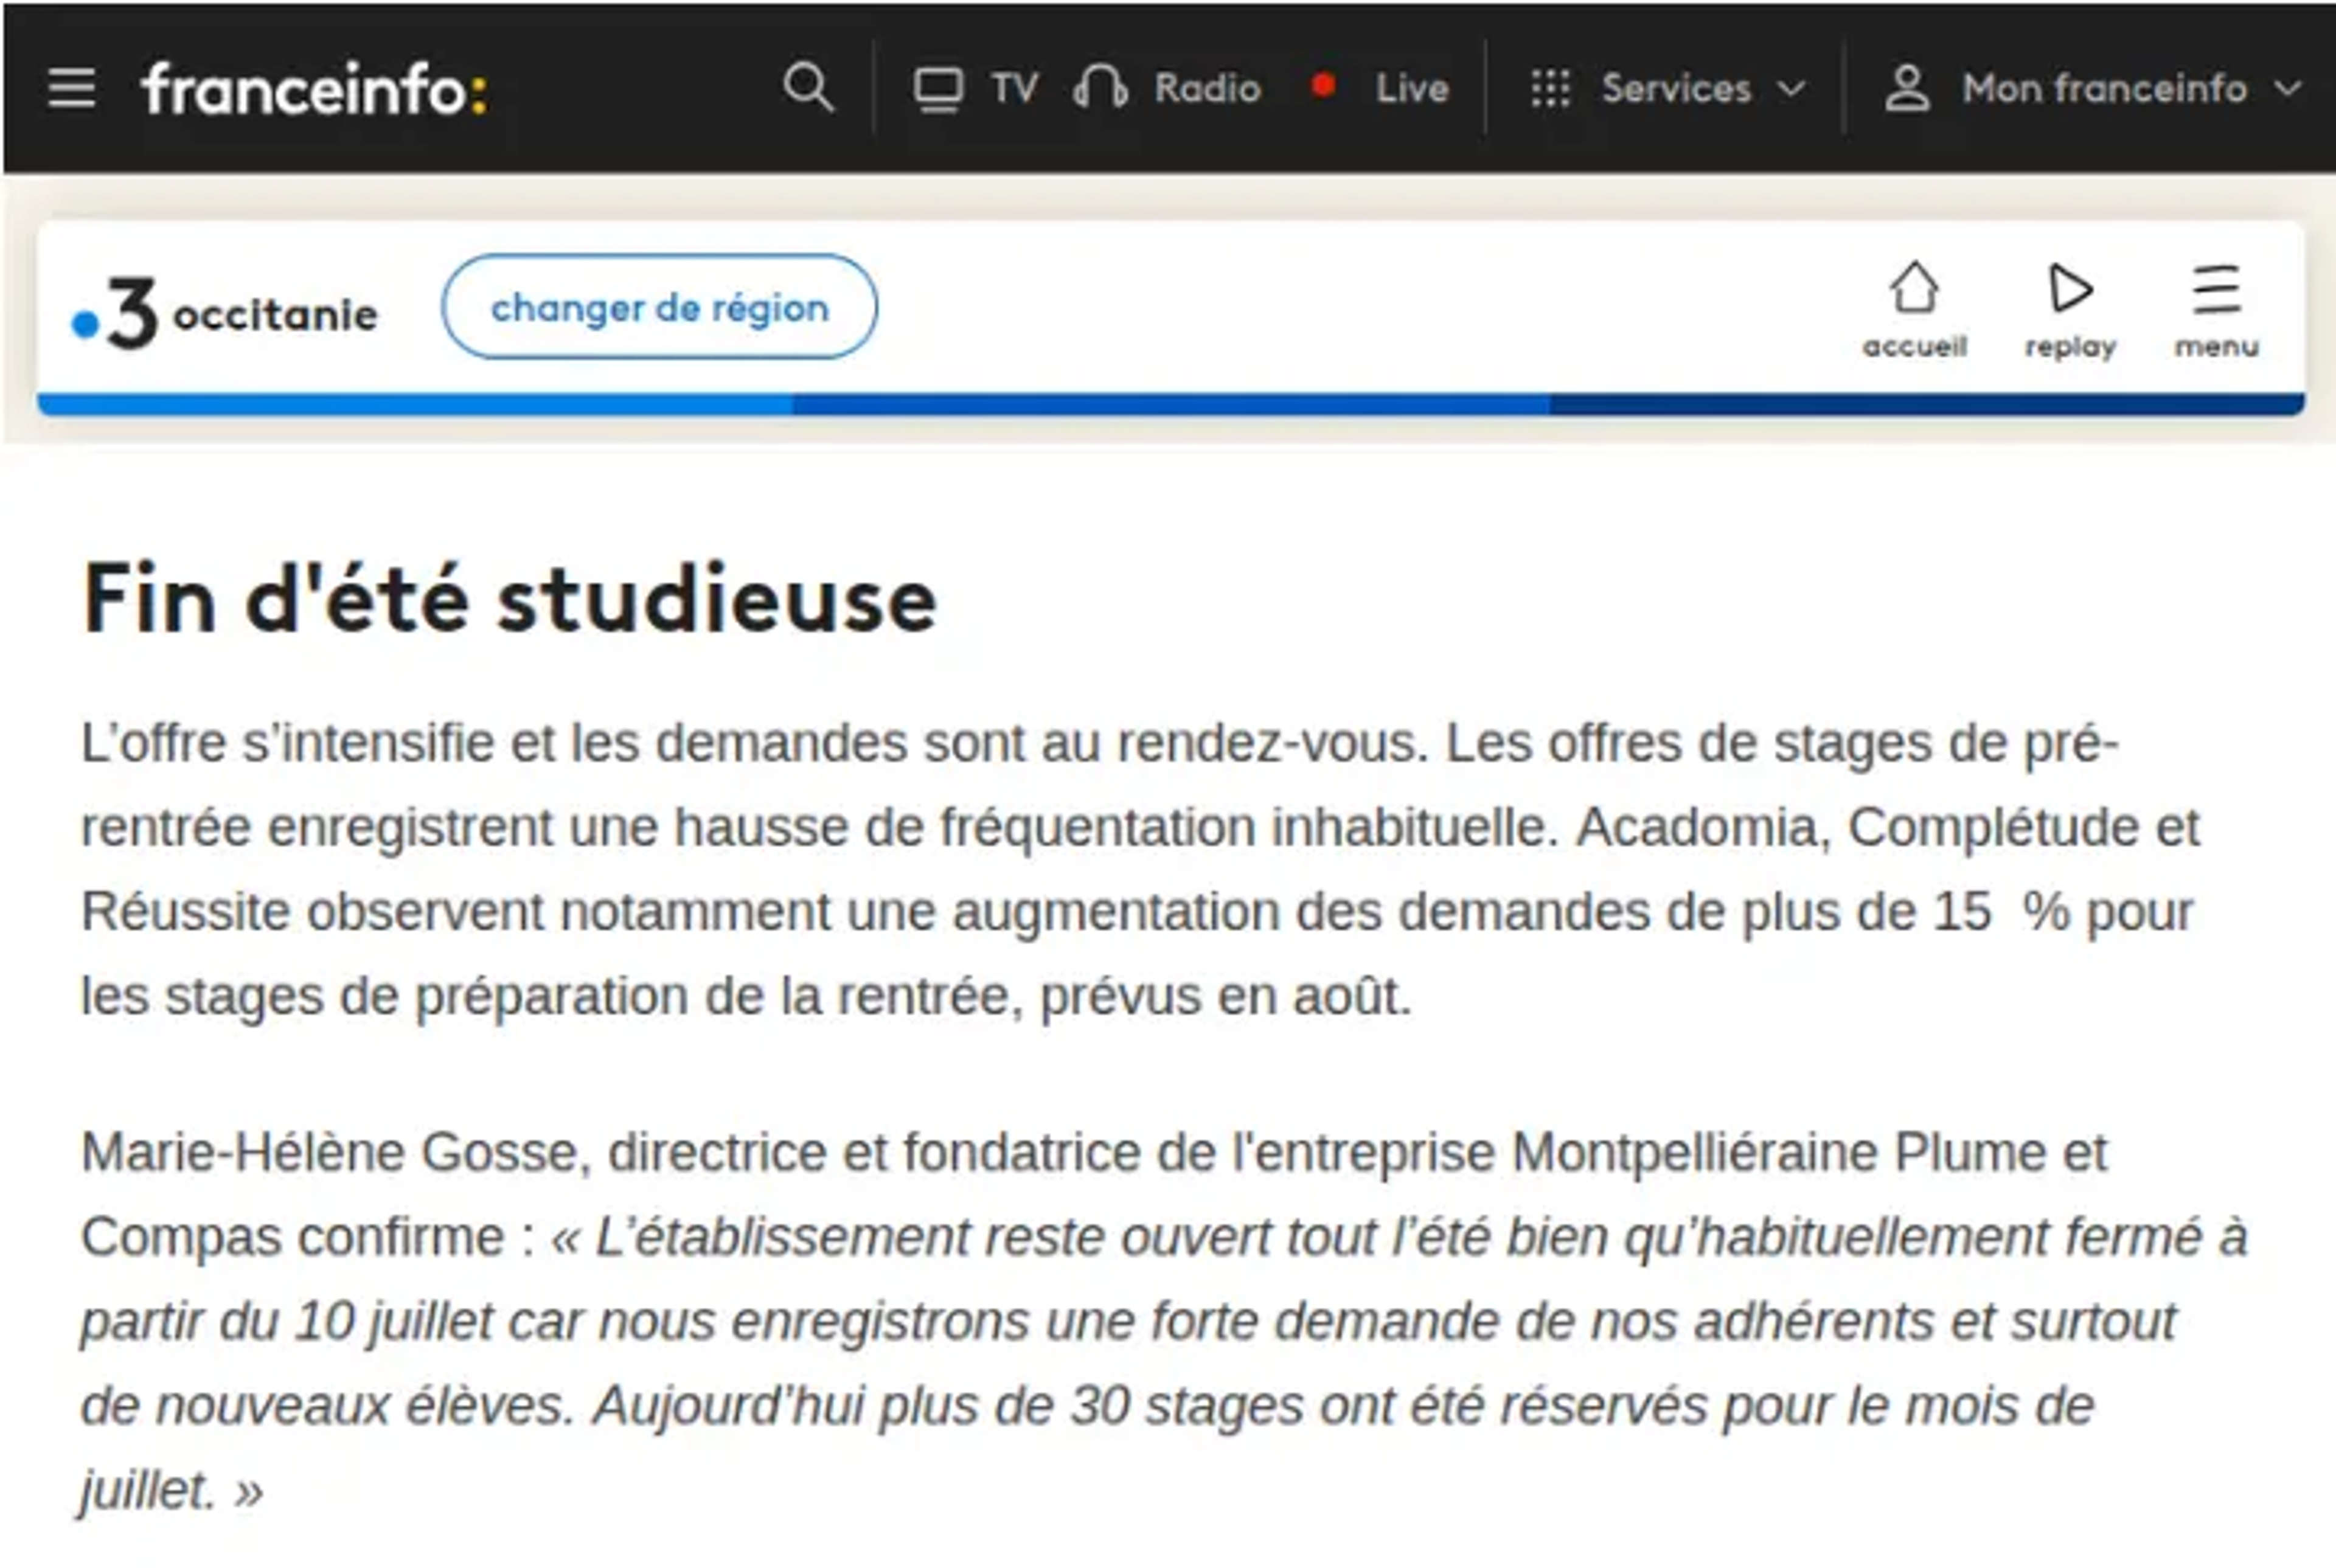This screenshot has height=1568, width=2336.
Task: Open search with the magnifier icon
Action: click(807, 87)
